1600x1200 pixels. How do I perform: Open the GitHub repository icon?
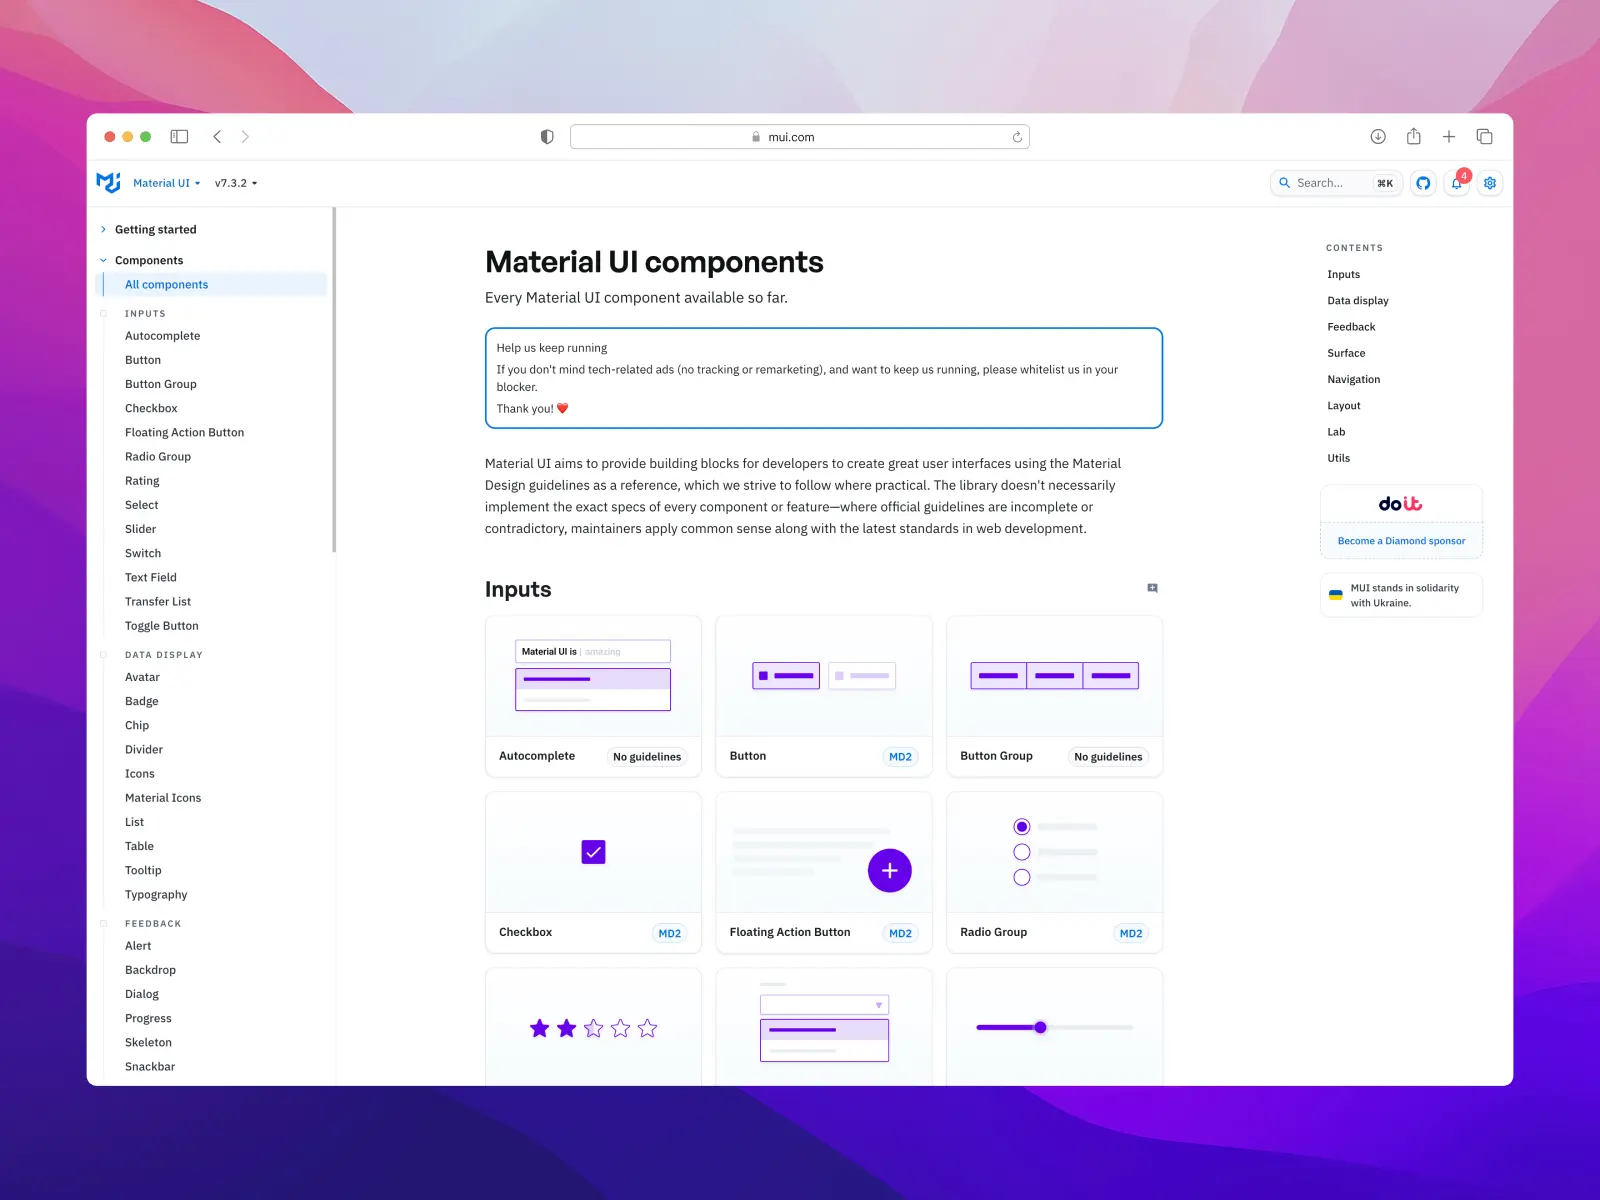[1423, 183]
